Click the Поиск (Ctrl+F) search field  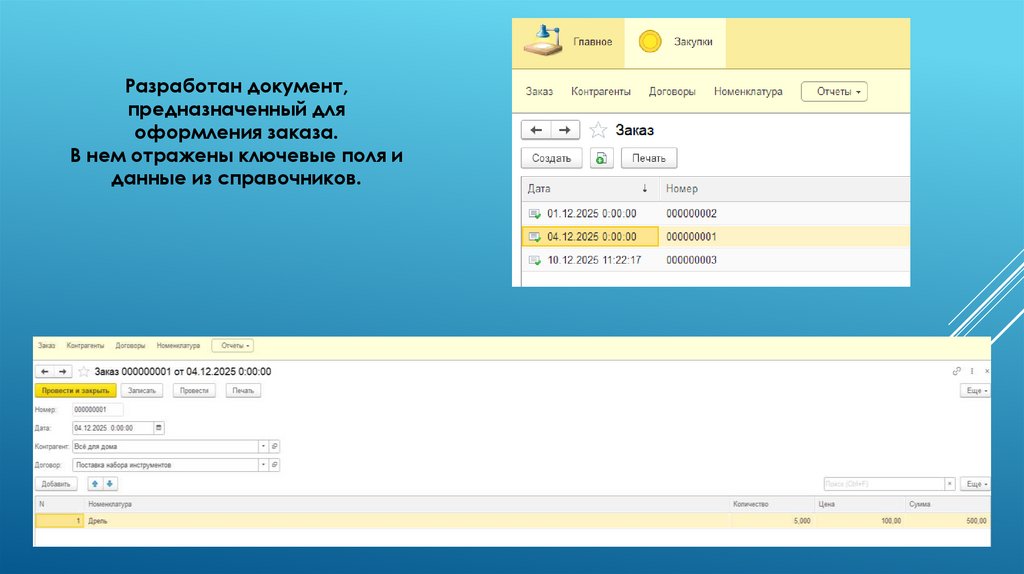click(884, 484)
